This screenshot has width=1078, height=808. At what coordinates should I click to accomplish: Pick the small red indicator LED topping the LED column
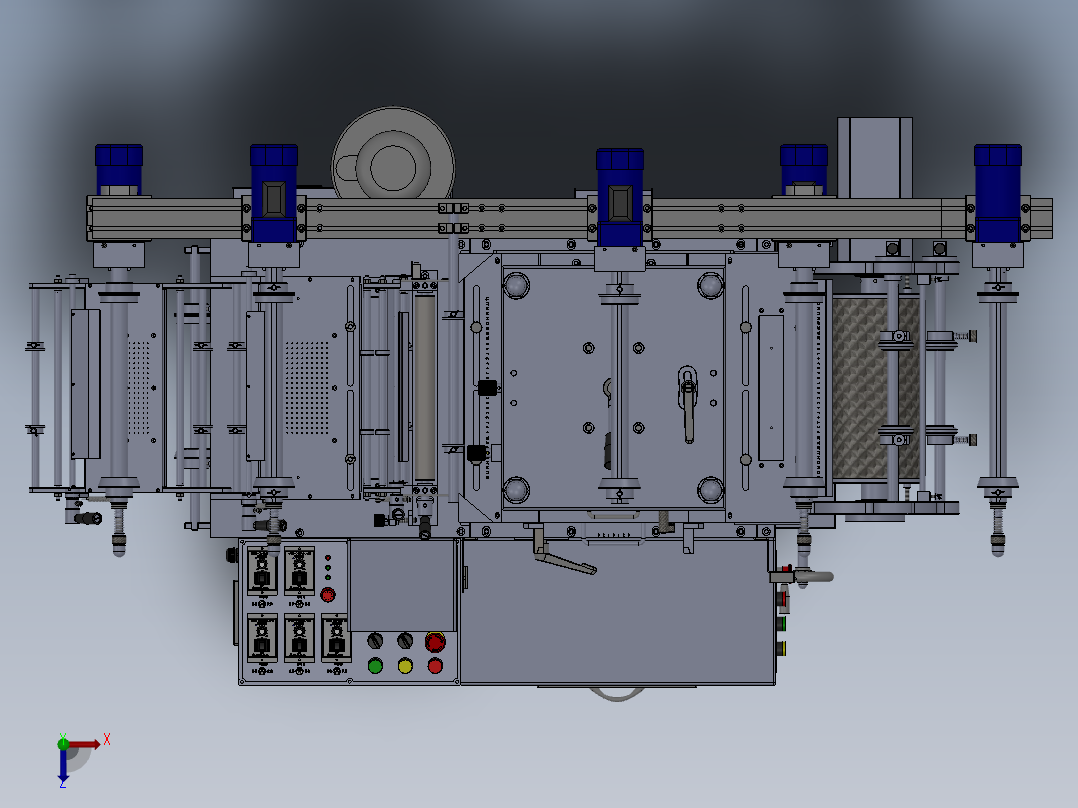(328, 558)
